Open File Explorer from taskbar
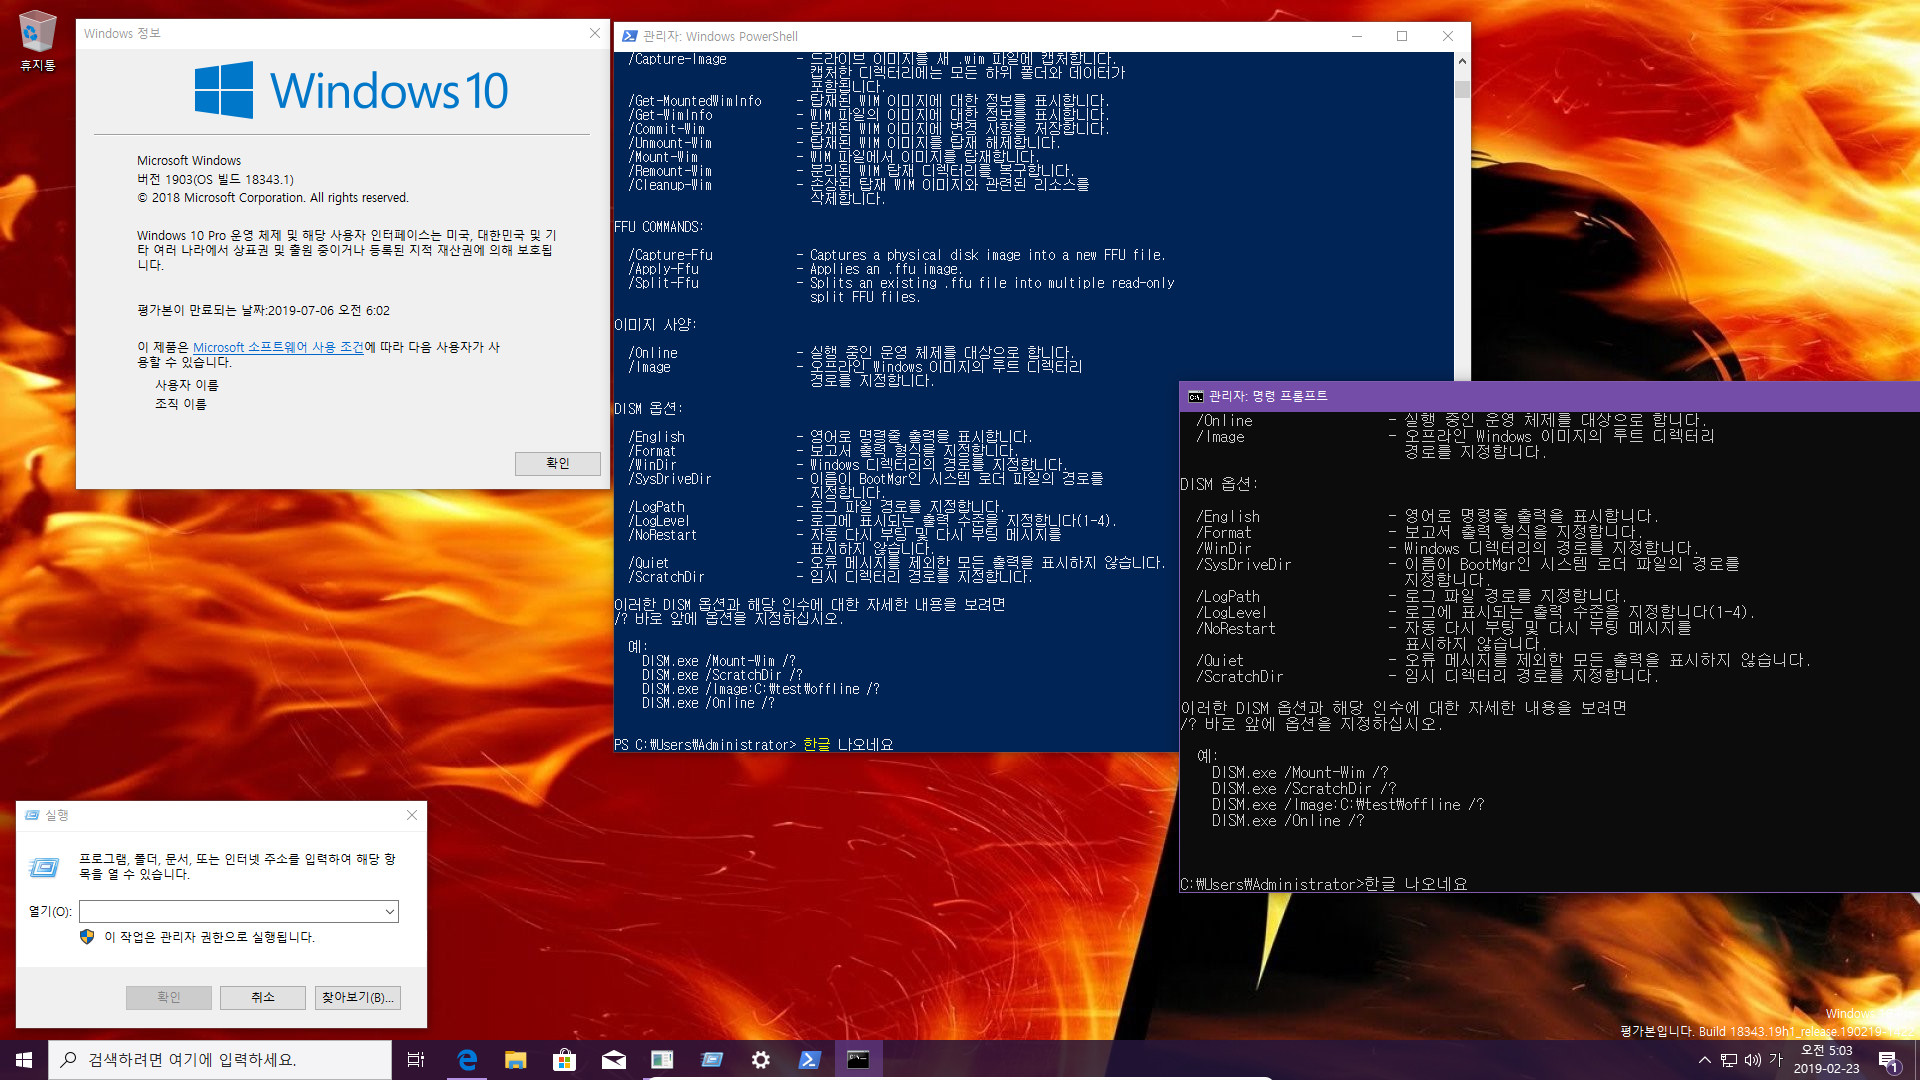The width and height of the screenshot is (1920, 1080). click(x=516, y=1060)
